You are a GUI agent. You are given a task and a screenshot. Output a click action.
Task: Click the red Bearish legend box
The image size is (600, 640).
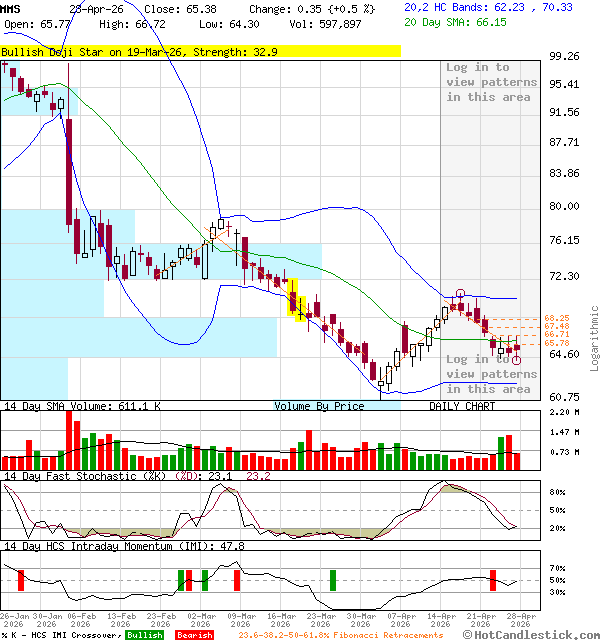coord(193,635)
